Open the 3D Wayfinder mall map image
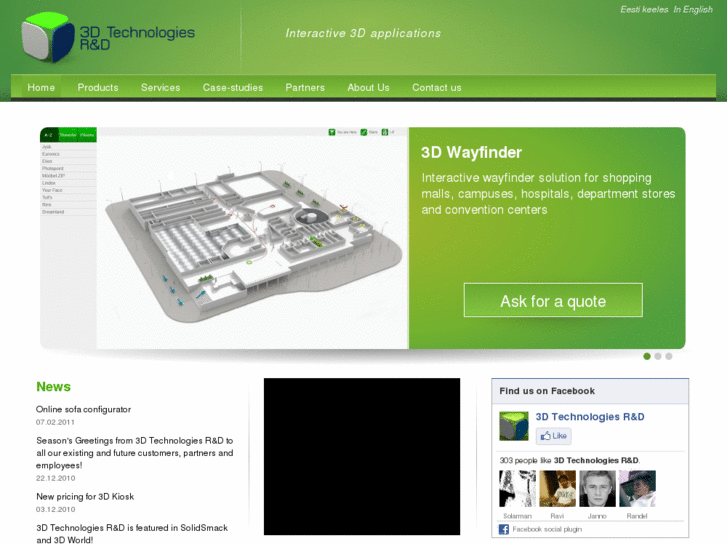The height and width of the screenshot is (545, 727). (x=253, y=242)
